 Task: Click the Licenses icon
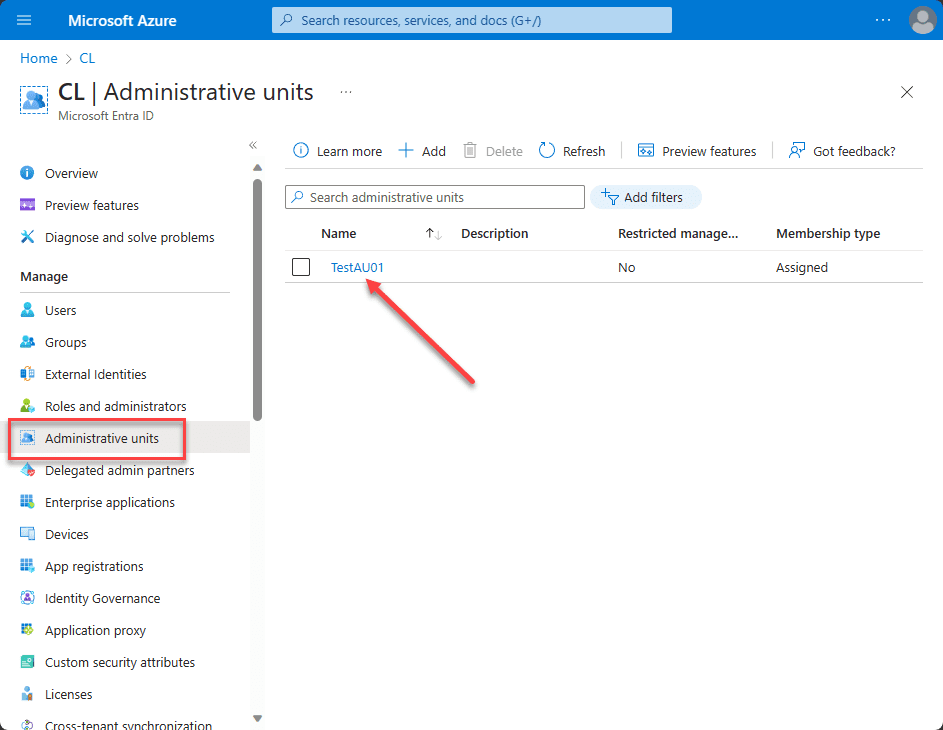coord(27,694)
